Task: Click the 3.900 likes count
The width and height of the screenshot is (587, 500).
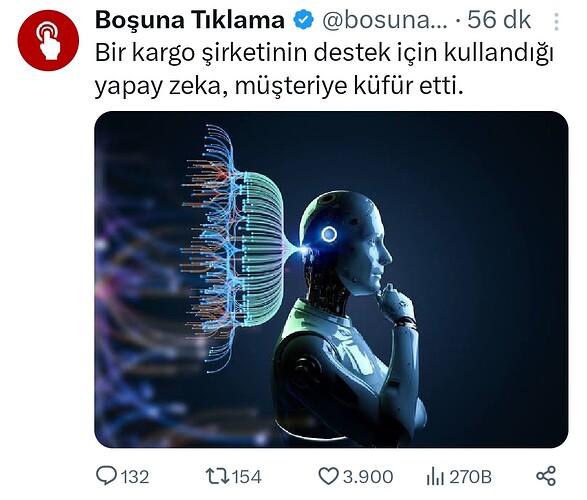Action: pyautogui.click(x=368, y=477)
